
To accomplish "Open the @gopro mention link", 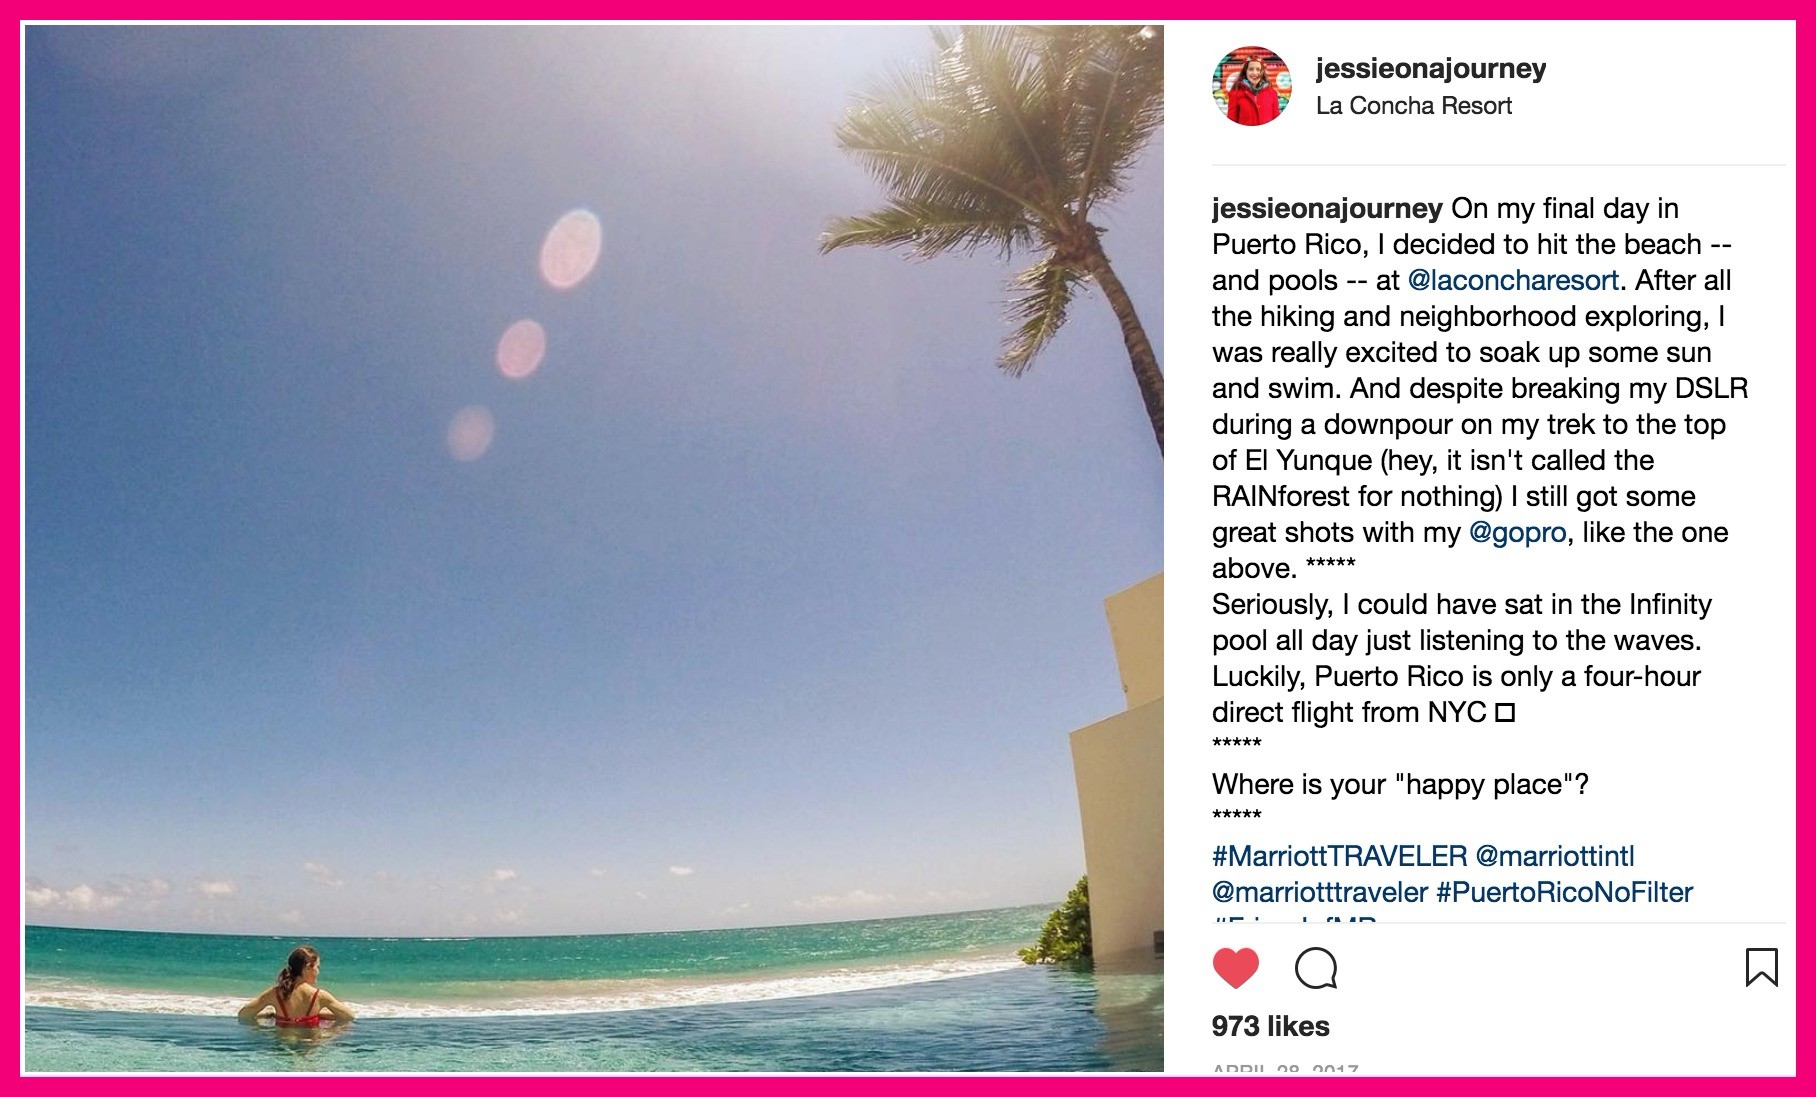I will 1517,533.
